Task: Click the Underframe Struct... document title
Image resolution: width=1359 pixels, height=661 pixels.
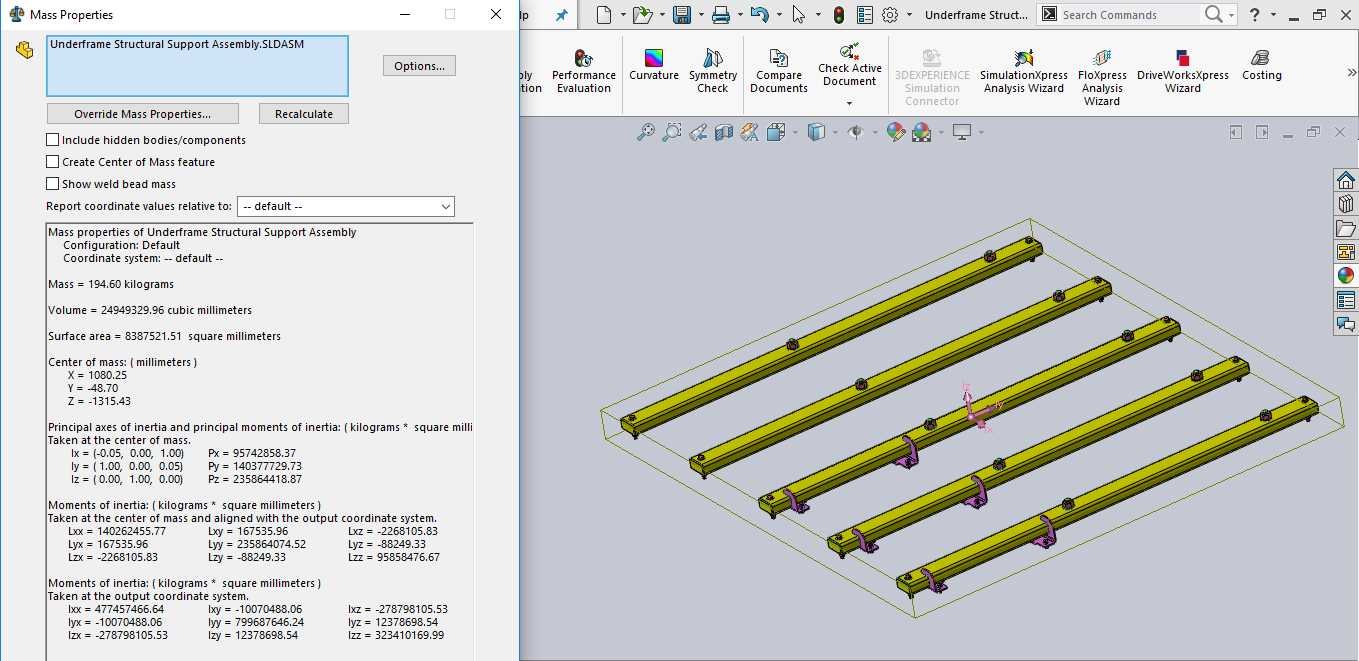Action: pyautogui.click(x=976, y=15)
